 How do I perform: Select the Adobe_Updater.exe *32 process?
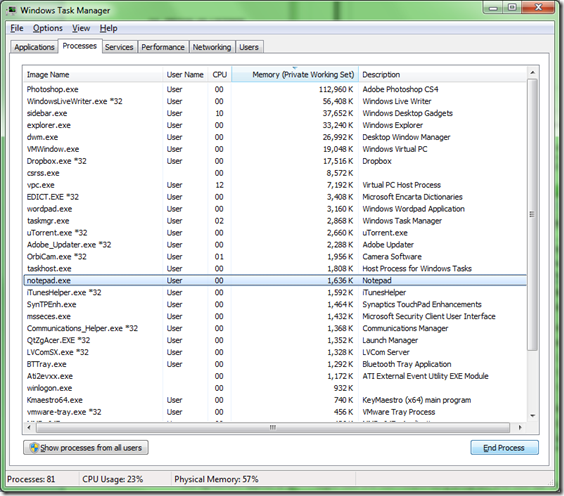pos(275,245)
